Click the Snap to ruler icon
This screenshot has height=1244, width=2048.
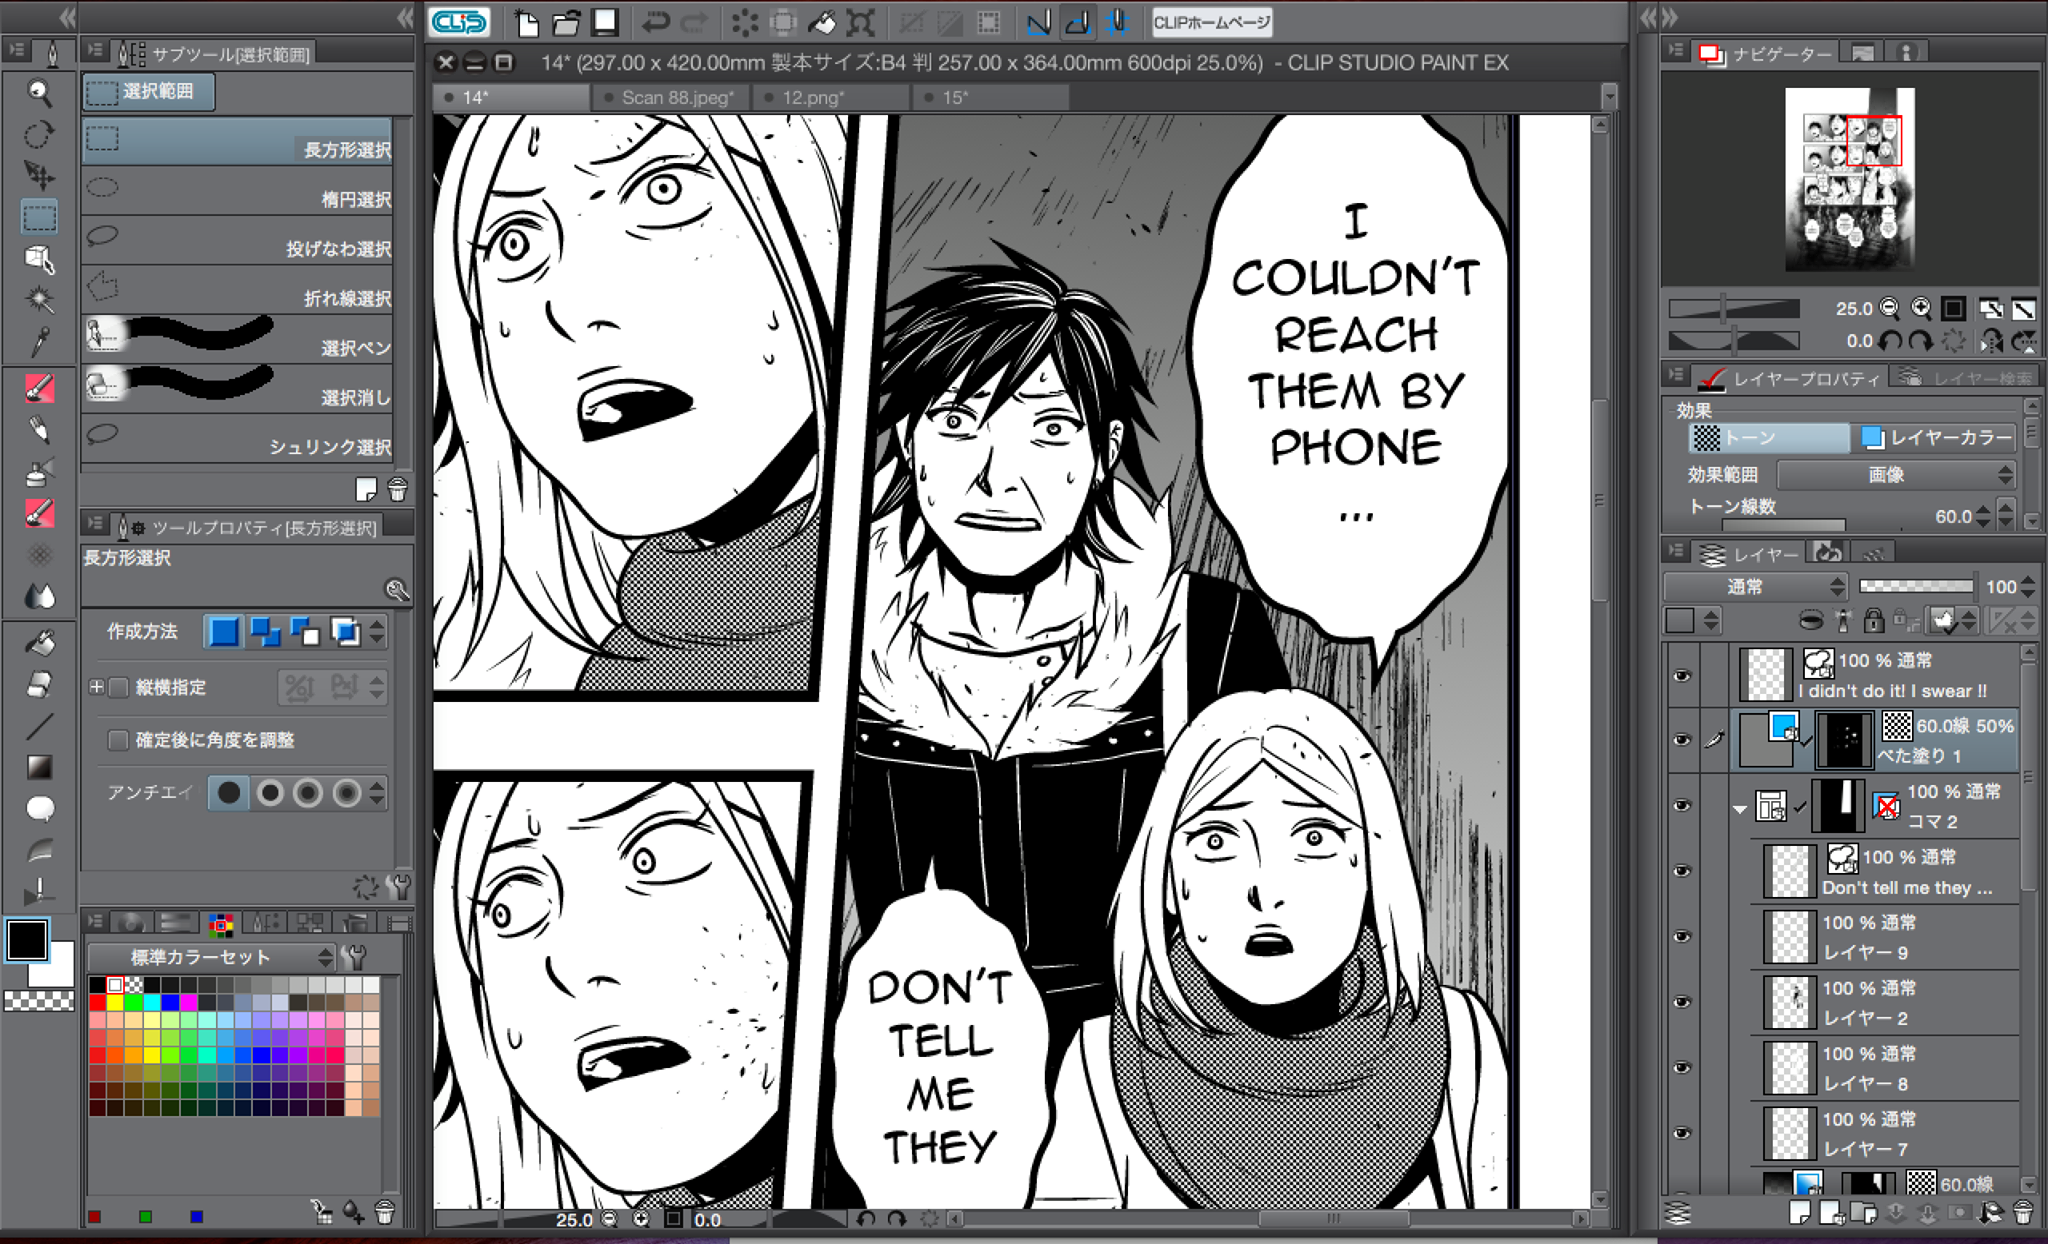pos(1039,22)
